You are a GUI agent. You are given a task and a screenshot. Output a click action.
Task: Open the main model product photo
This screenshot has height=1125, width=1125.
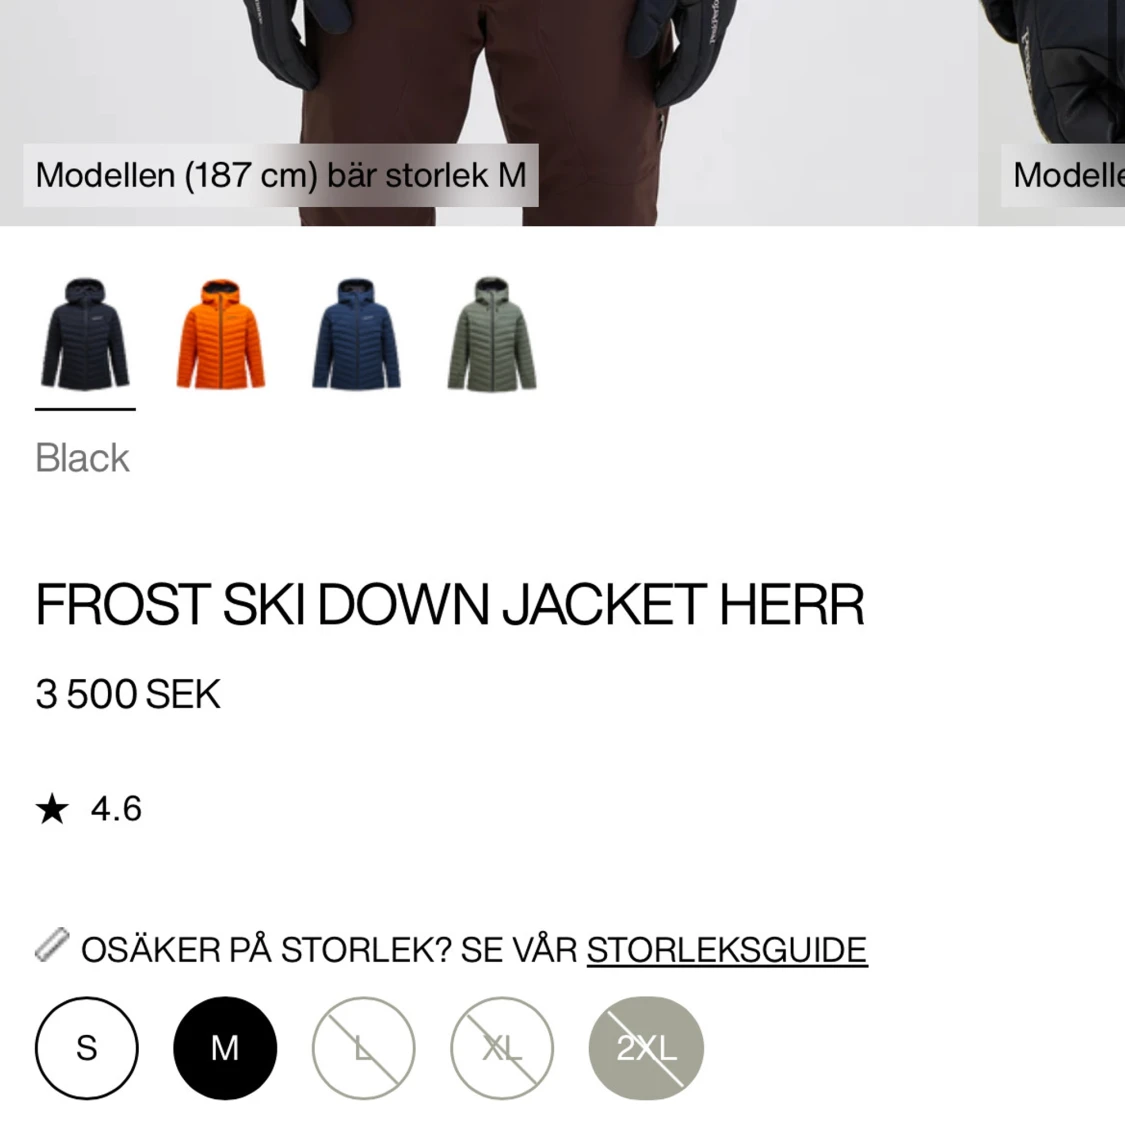pyautogui.click(x=489, y=113)
